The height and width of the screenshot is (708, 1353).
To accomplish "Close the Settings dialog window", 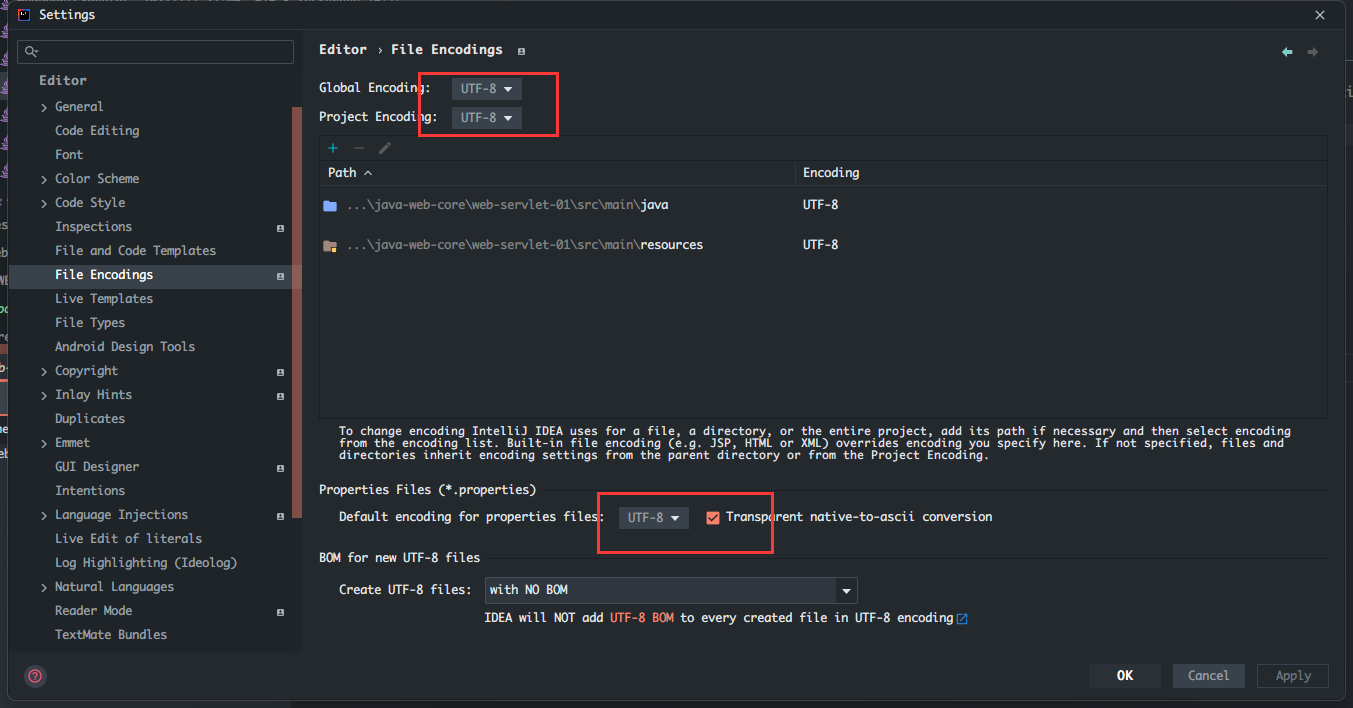I will tap(1320, 15).
